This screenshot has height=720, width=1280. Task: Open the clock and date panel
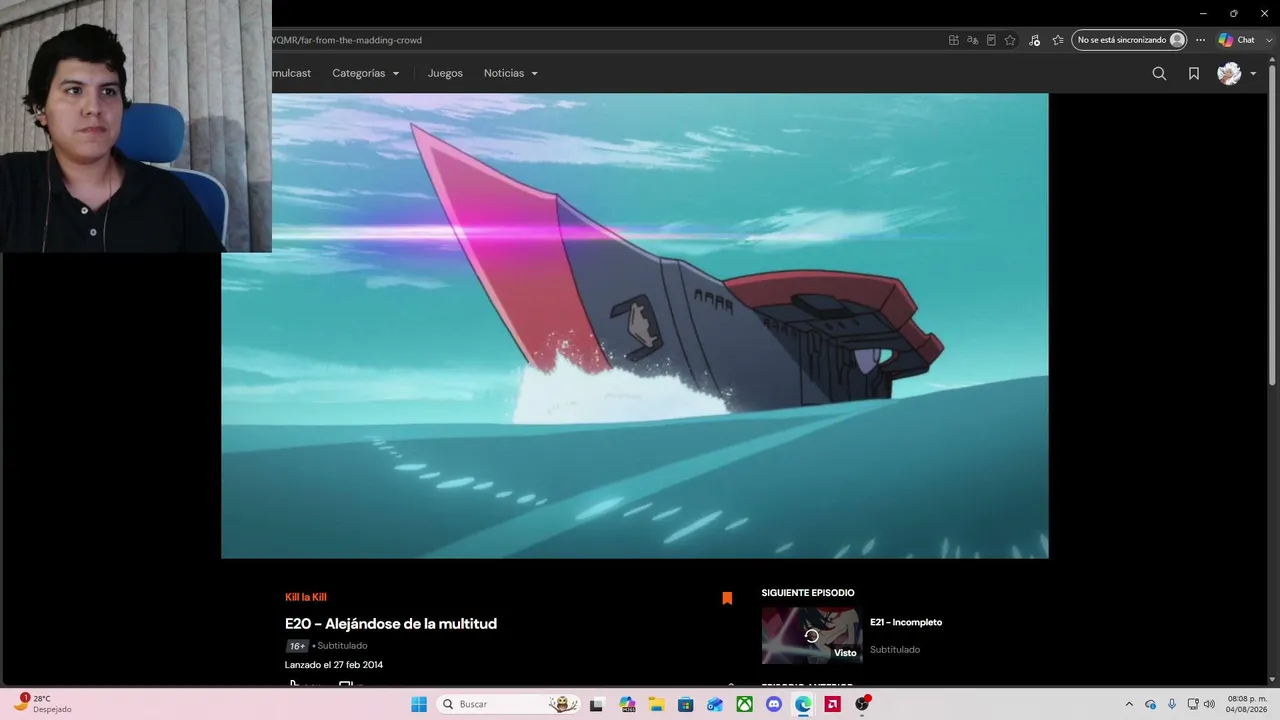coord(1247,704)
